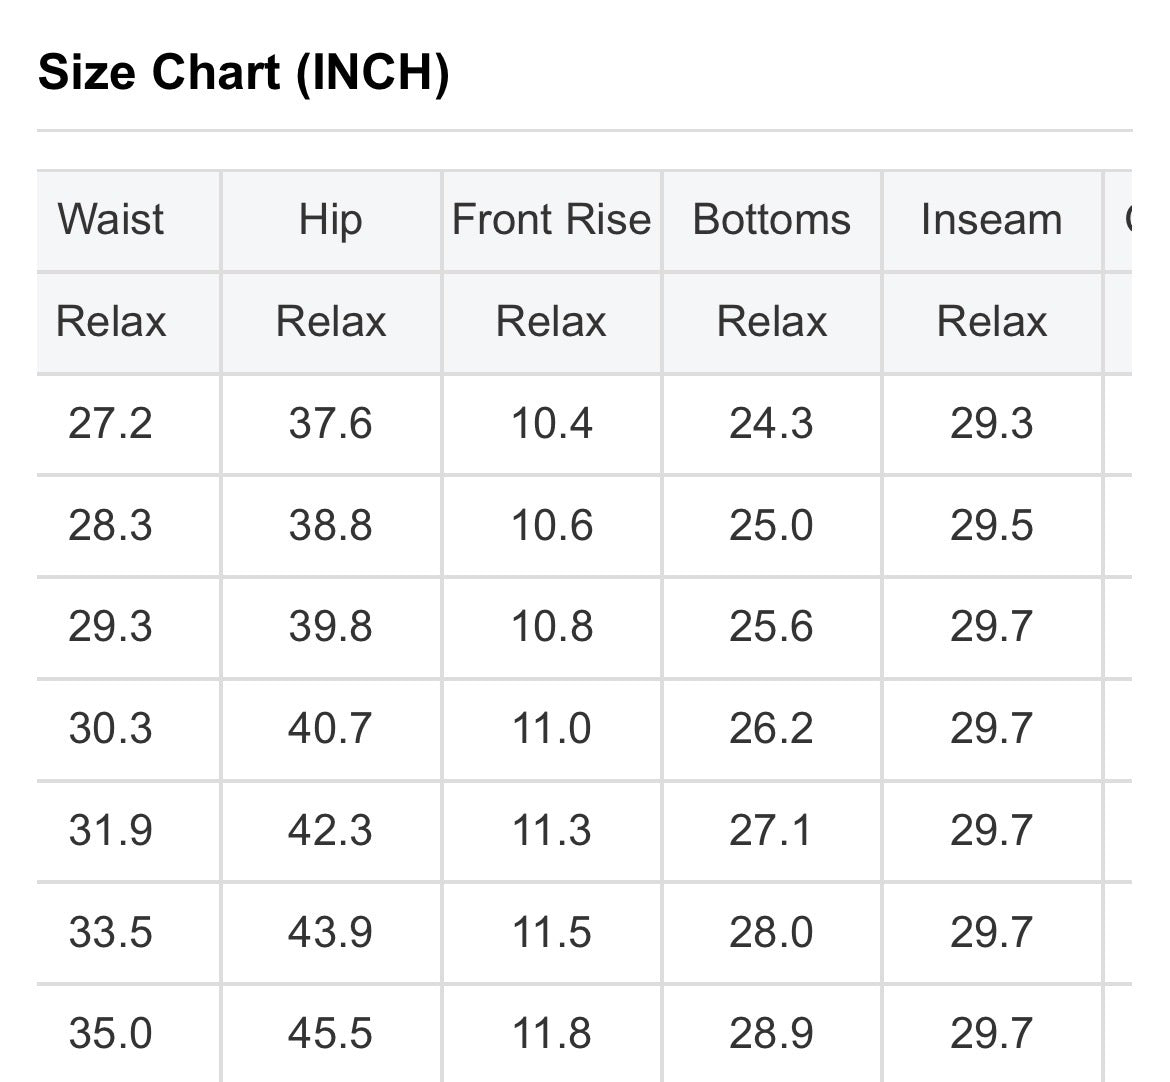
Task: Select the Hip column header
Action: [x=330, y=219]
